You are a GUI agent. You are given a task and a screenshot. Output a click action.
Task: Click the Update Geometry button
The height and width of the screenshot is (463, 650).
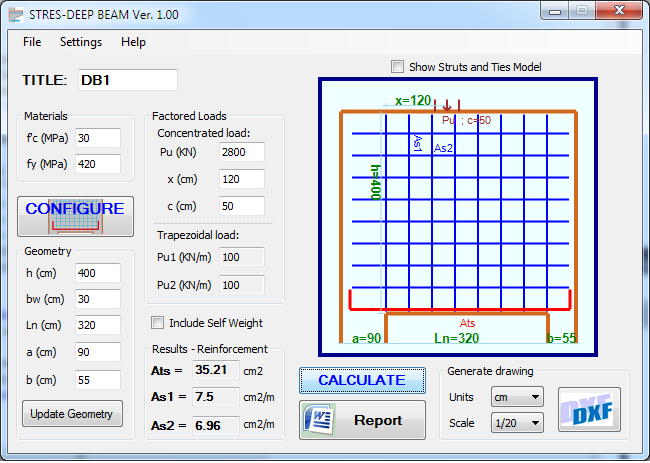coord(72,414)
